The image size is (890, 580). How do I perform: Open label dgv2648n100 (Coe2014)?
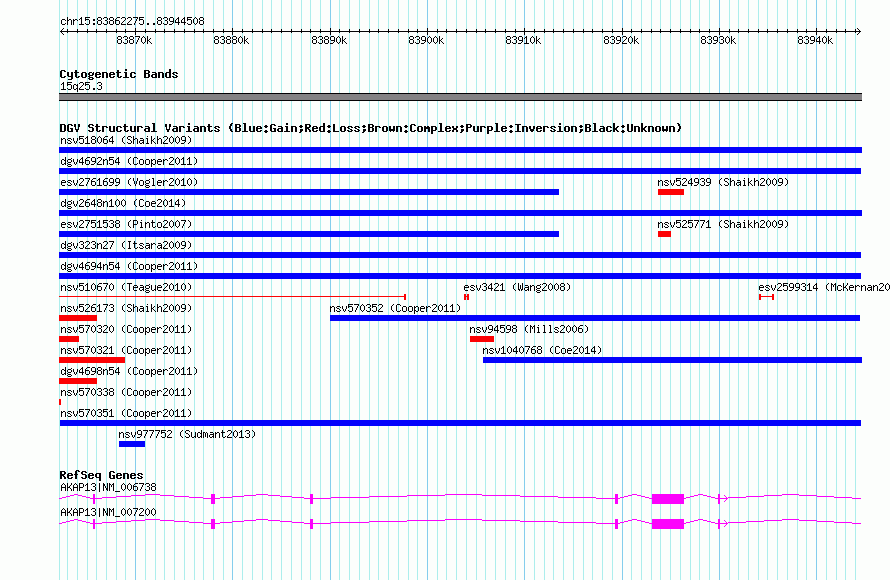(x=123, y=203)
